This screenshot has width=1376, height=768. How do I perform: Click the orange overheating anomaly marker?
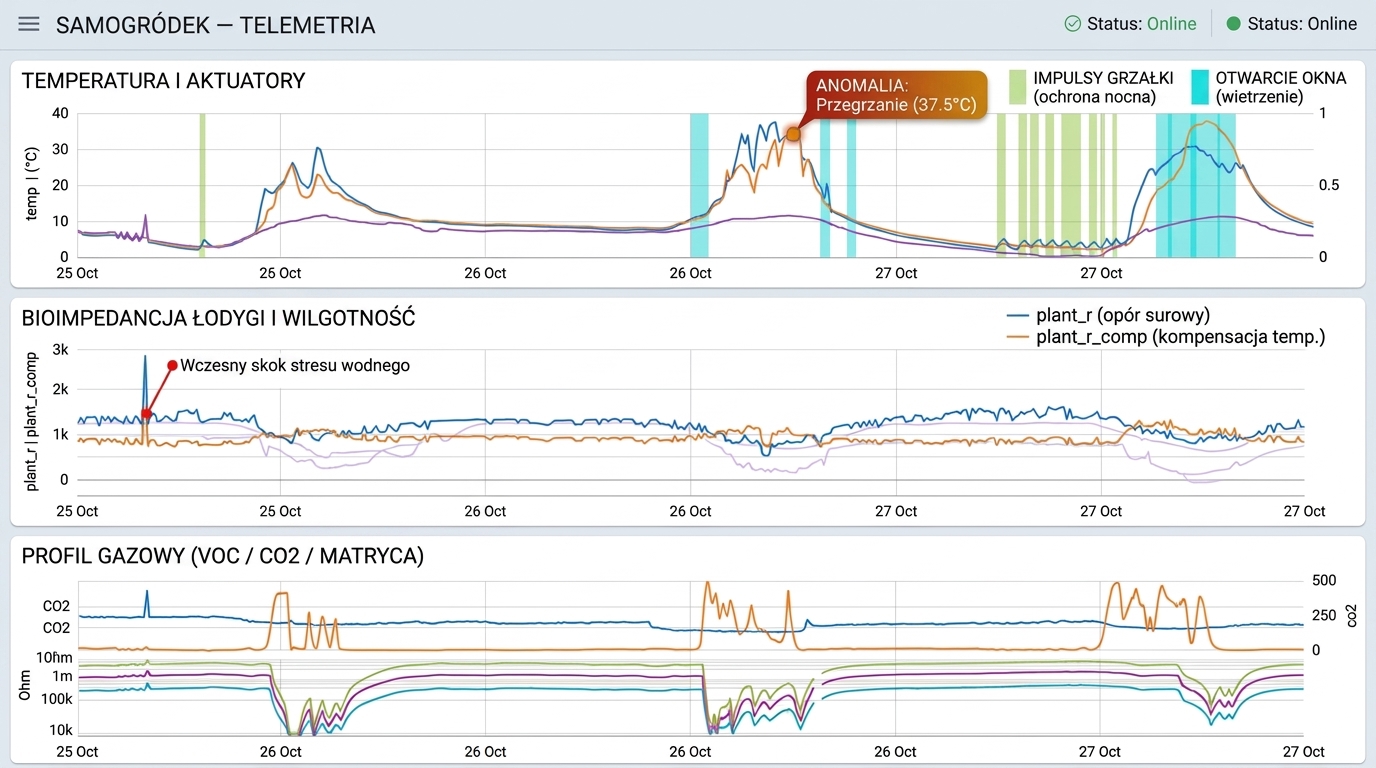(x=793, y=134)
